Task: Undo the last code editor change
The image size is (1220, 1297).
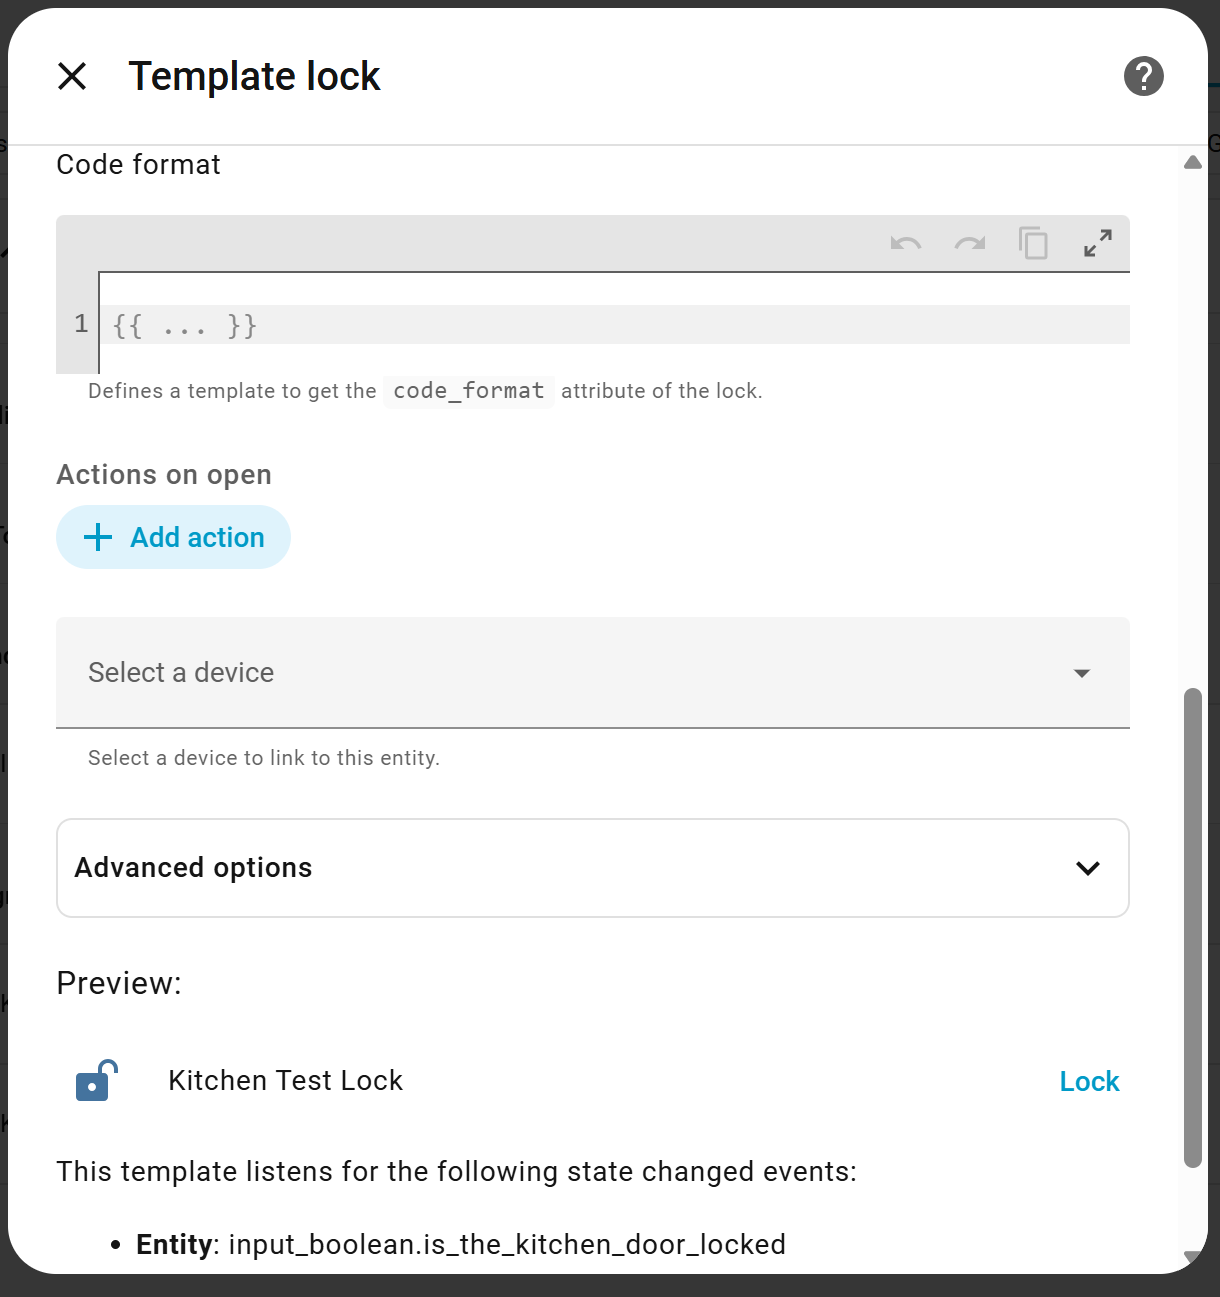Action: [x=905, y=244]
